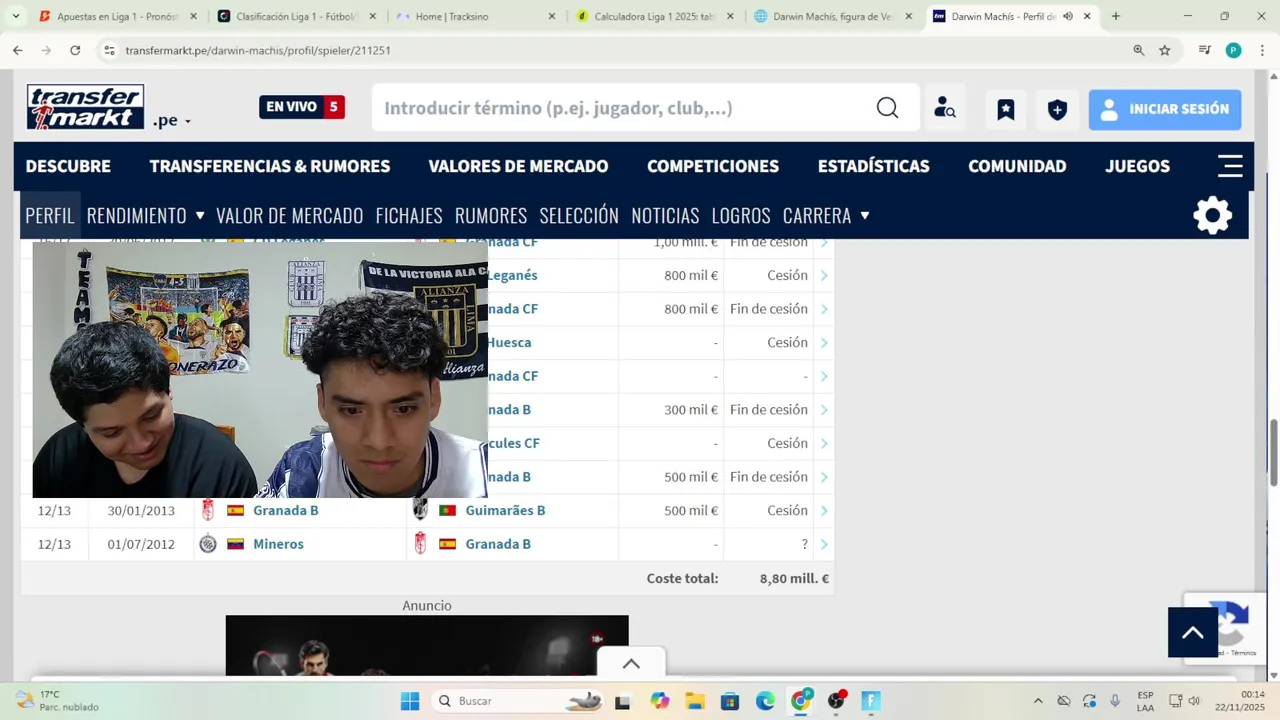Focus the 'Introducir término' search field
The image size is (1280, 720).
pos(620,108)
